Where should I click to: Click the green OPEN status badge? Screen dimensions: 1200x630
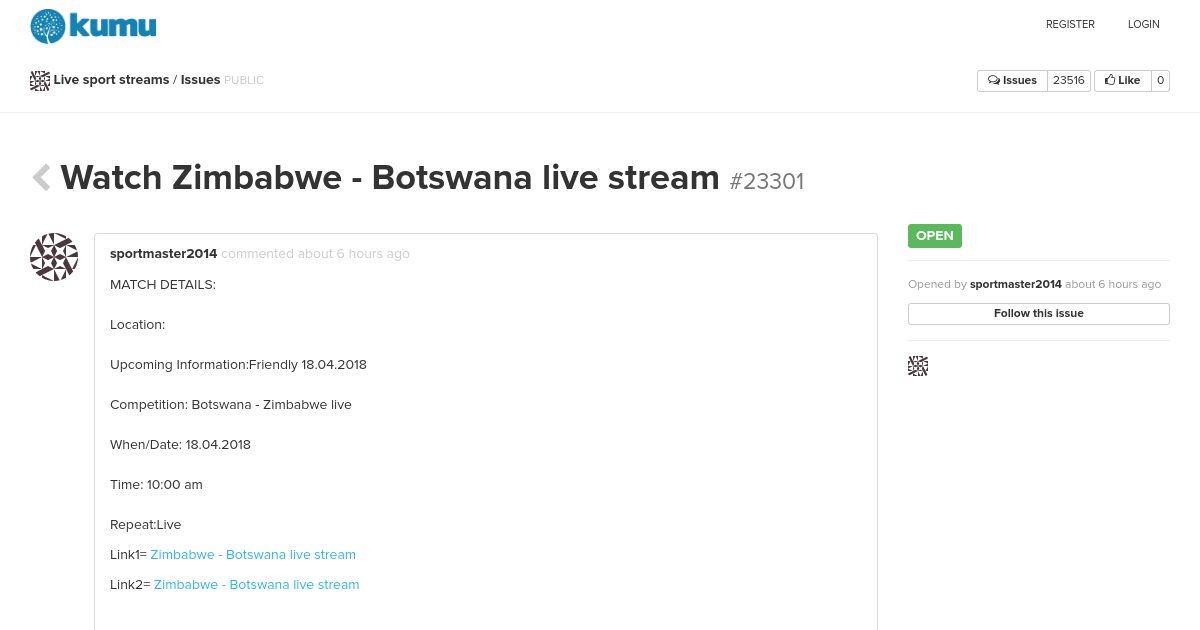tap(934, 236)
